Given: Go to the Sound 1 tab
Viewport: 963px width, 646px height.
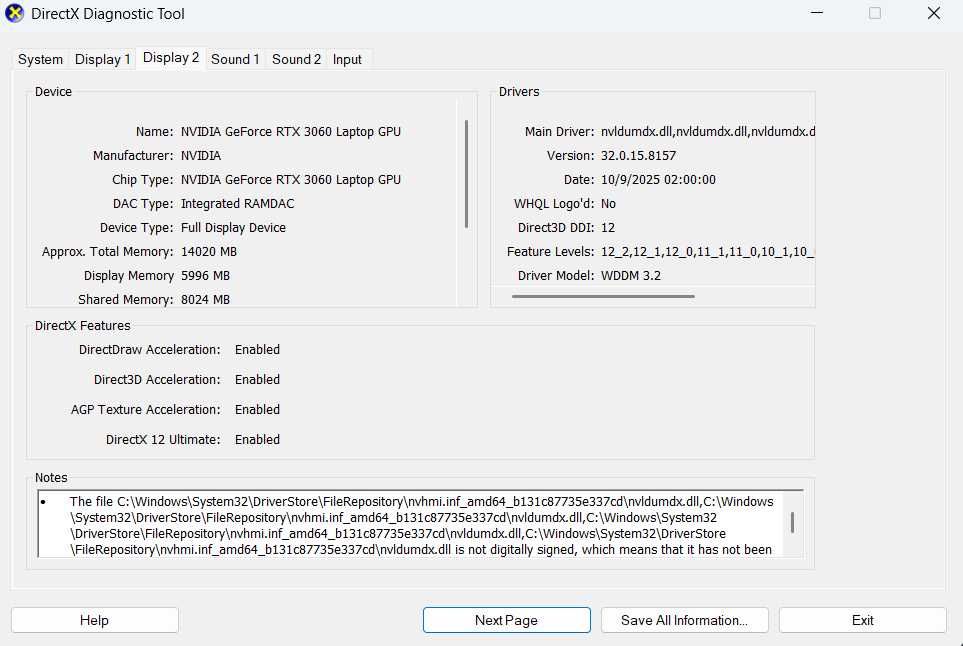Looking at the screenshot, I should [235, 60].
